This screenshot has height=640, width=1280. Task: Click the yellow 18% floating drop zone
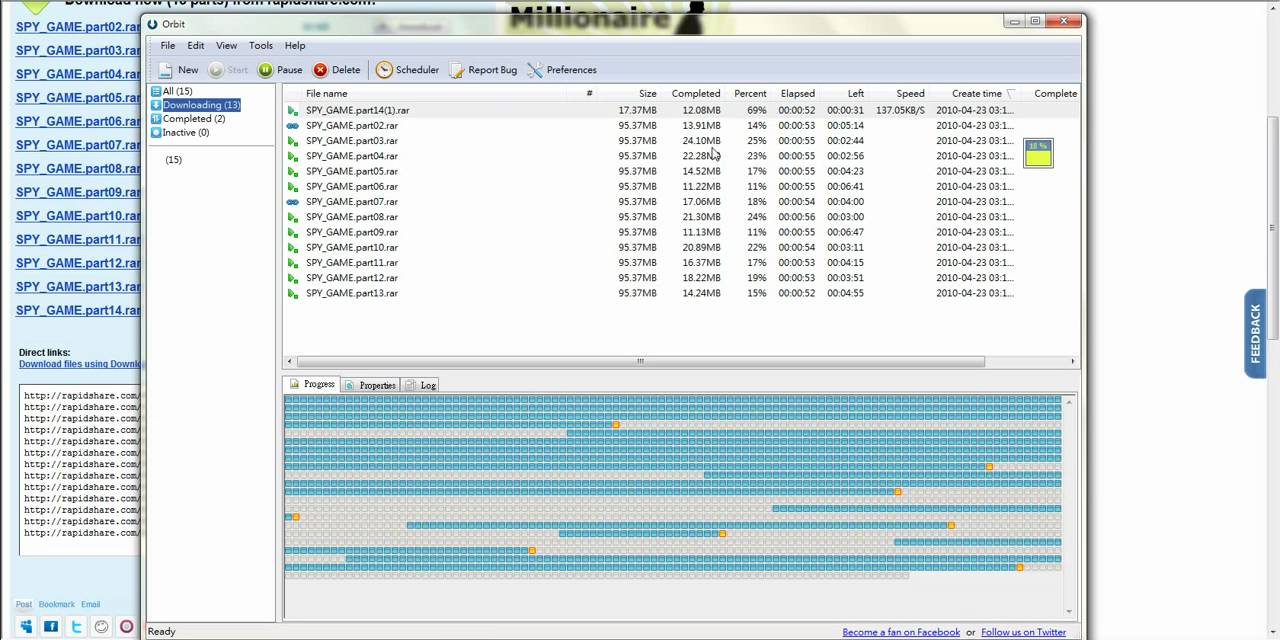pos(1038,153)
